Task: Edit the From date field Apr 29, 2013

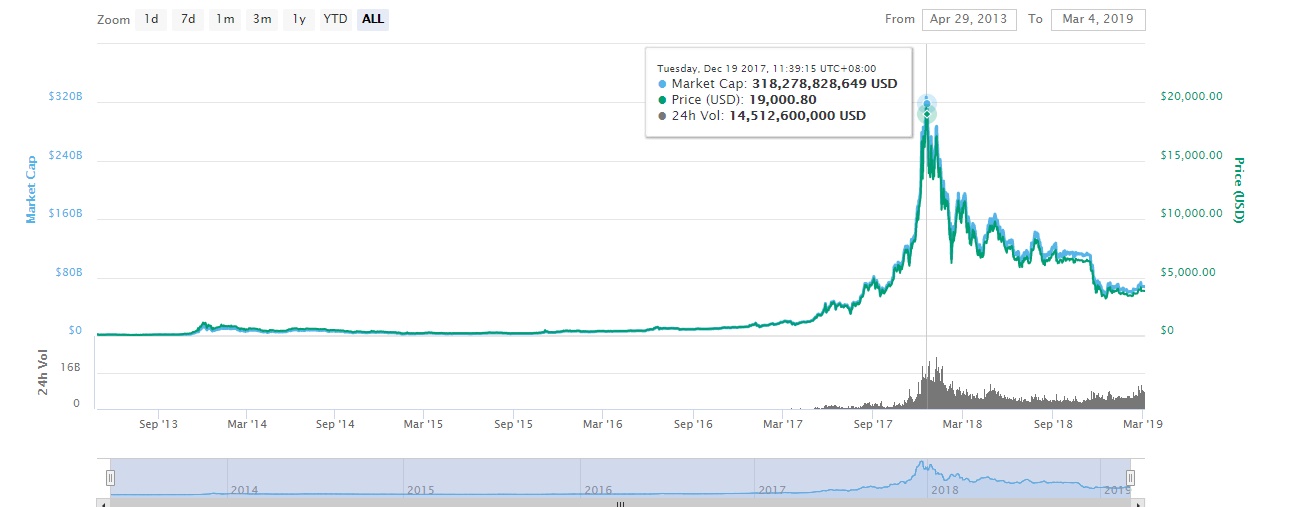Action: point(969,19)
